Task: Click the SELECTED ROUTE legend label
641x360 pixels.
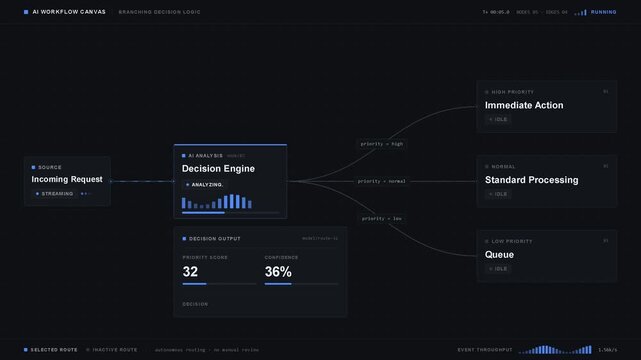Action: point(54,350)
